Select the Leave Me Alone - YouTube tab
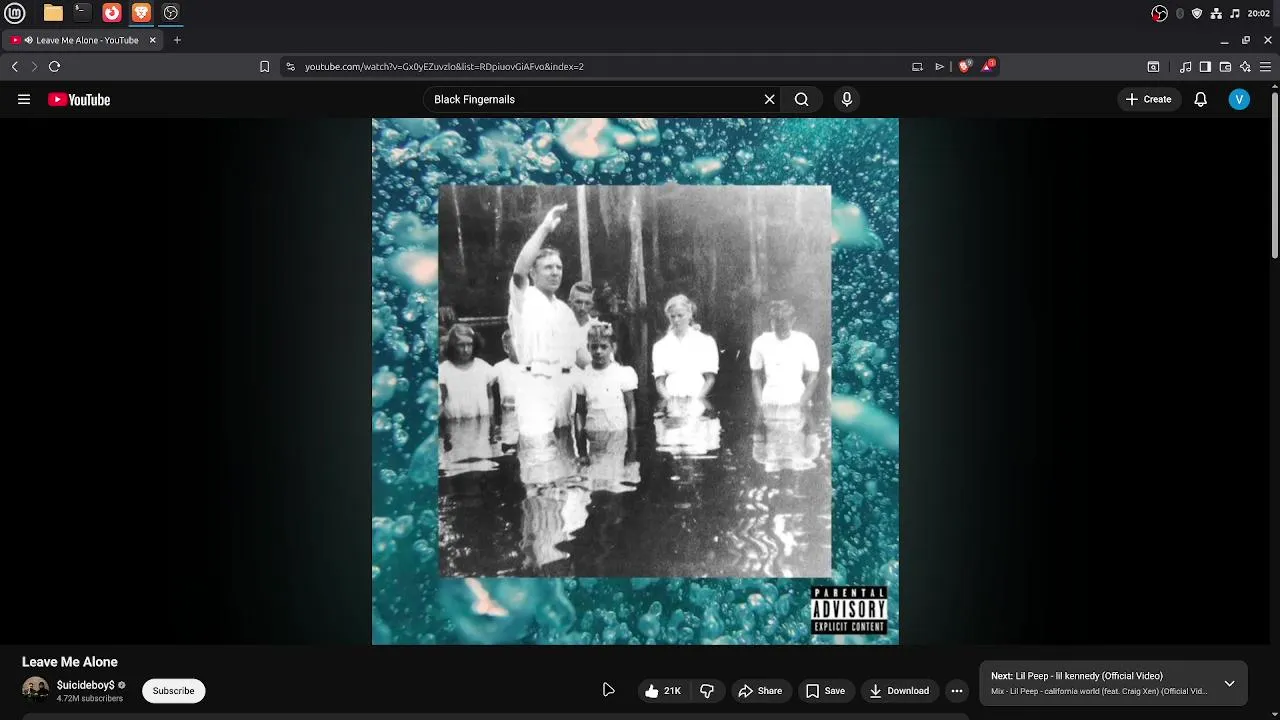This screenshot has width=1280, height=720. [x=84, y=40]
